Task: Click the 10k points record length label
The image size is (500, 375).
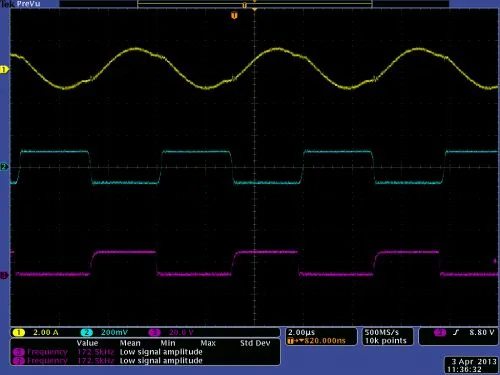Action: (x=386, y=341)
